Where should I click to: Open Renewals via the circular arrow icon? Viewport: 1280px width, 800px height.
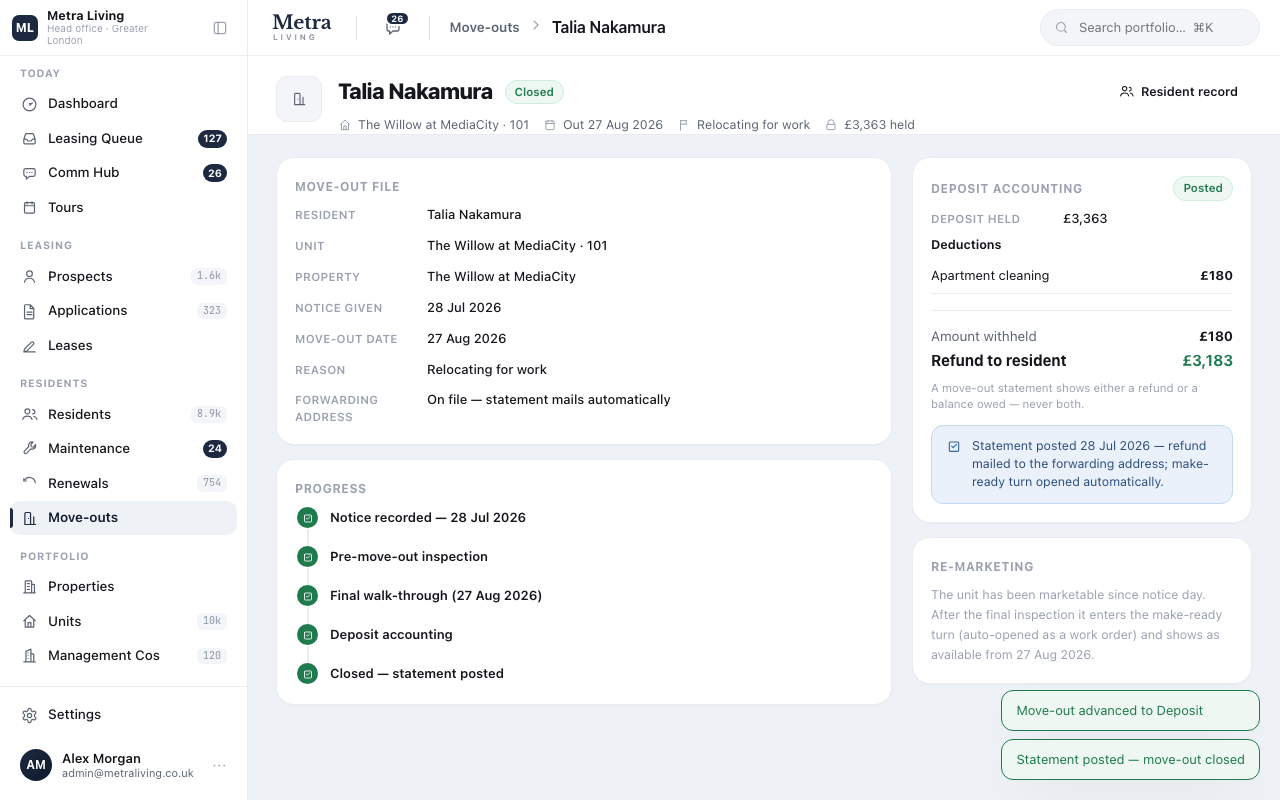30,484
